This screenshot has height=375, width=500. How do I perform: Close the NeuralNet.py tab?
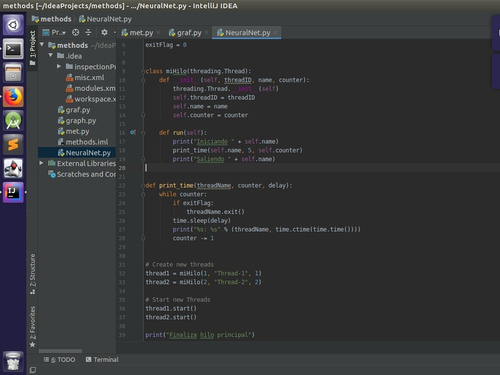276,33
